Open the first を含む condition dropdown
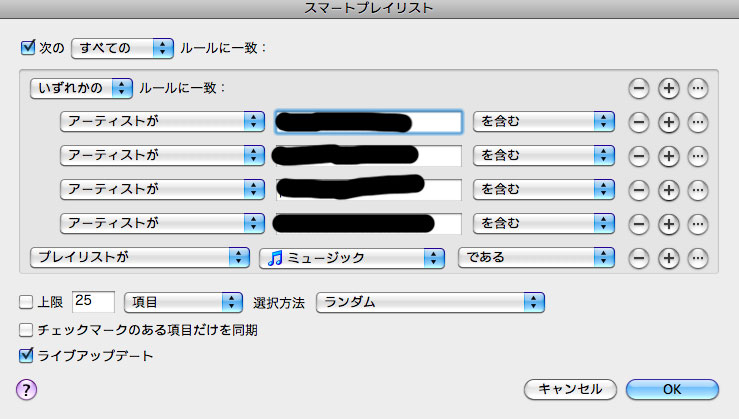 pos(544,122)
